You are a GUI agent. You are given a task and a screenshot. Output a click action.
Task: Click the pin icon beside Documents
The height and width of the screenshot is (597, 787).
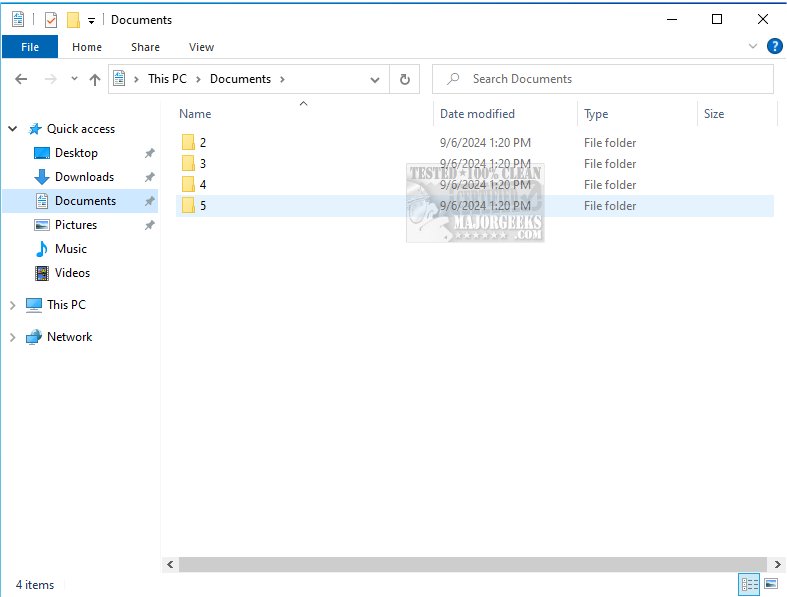(150, 201)
